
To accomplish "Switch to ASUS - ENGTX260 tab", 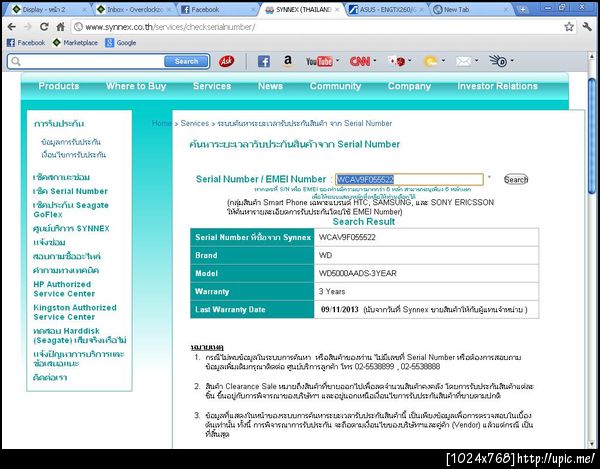I will (x=388, y=10).
